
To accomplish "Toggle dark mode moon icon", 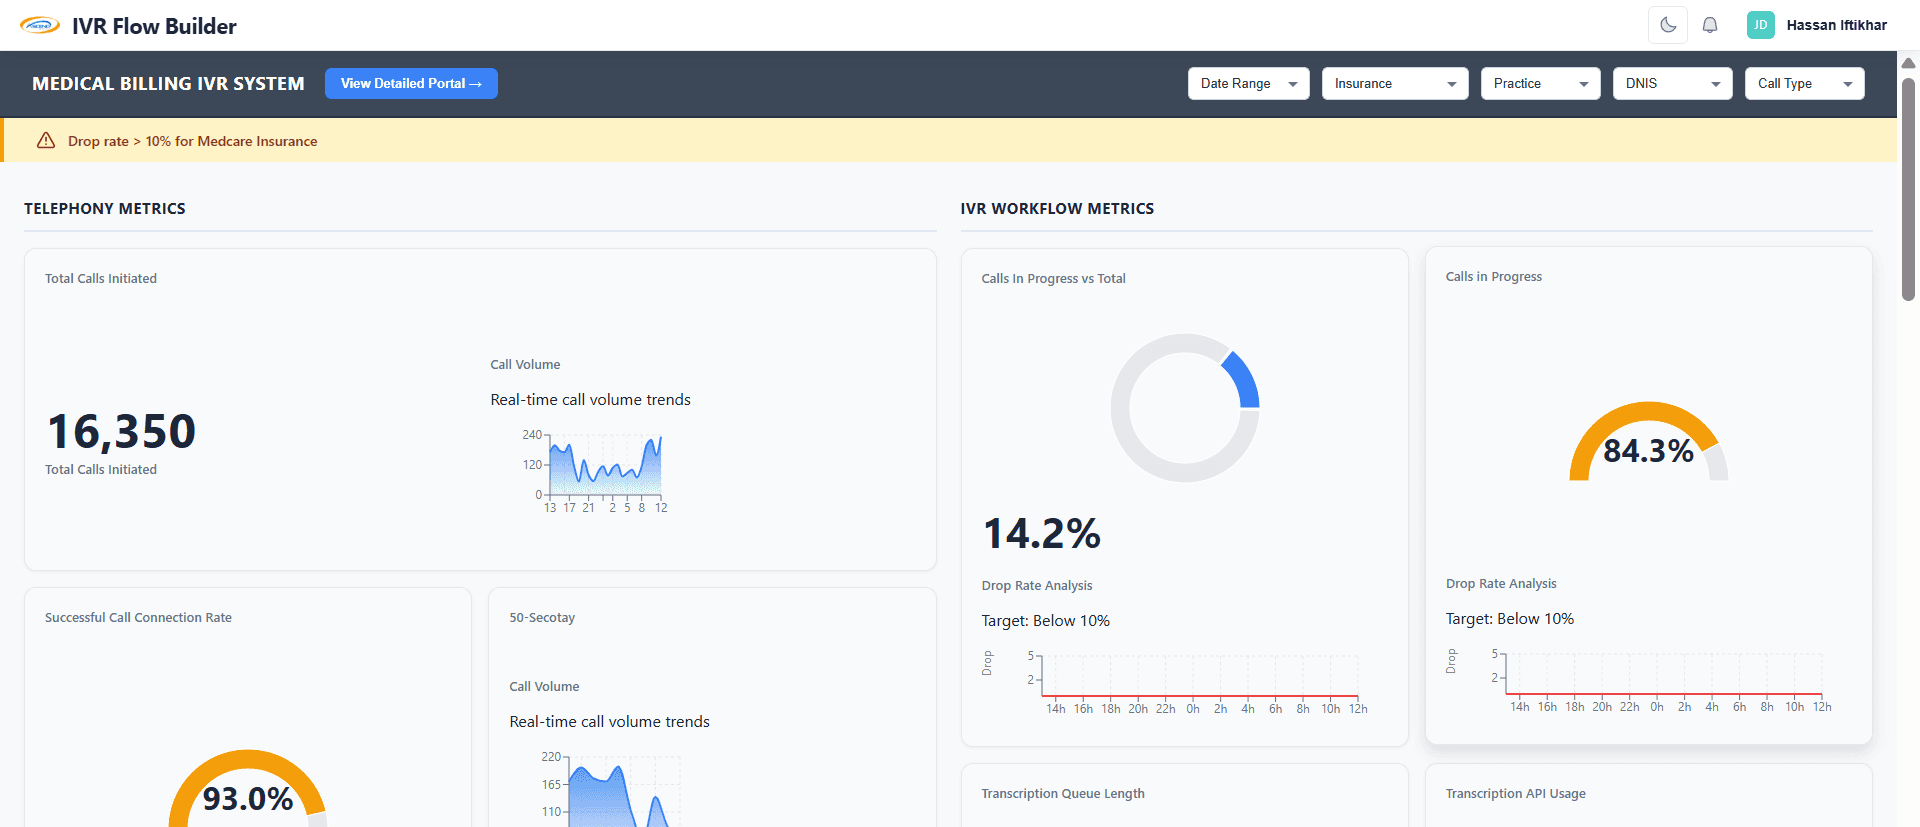I will [1668, 25].
